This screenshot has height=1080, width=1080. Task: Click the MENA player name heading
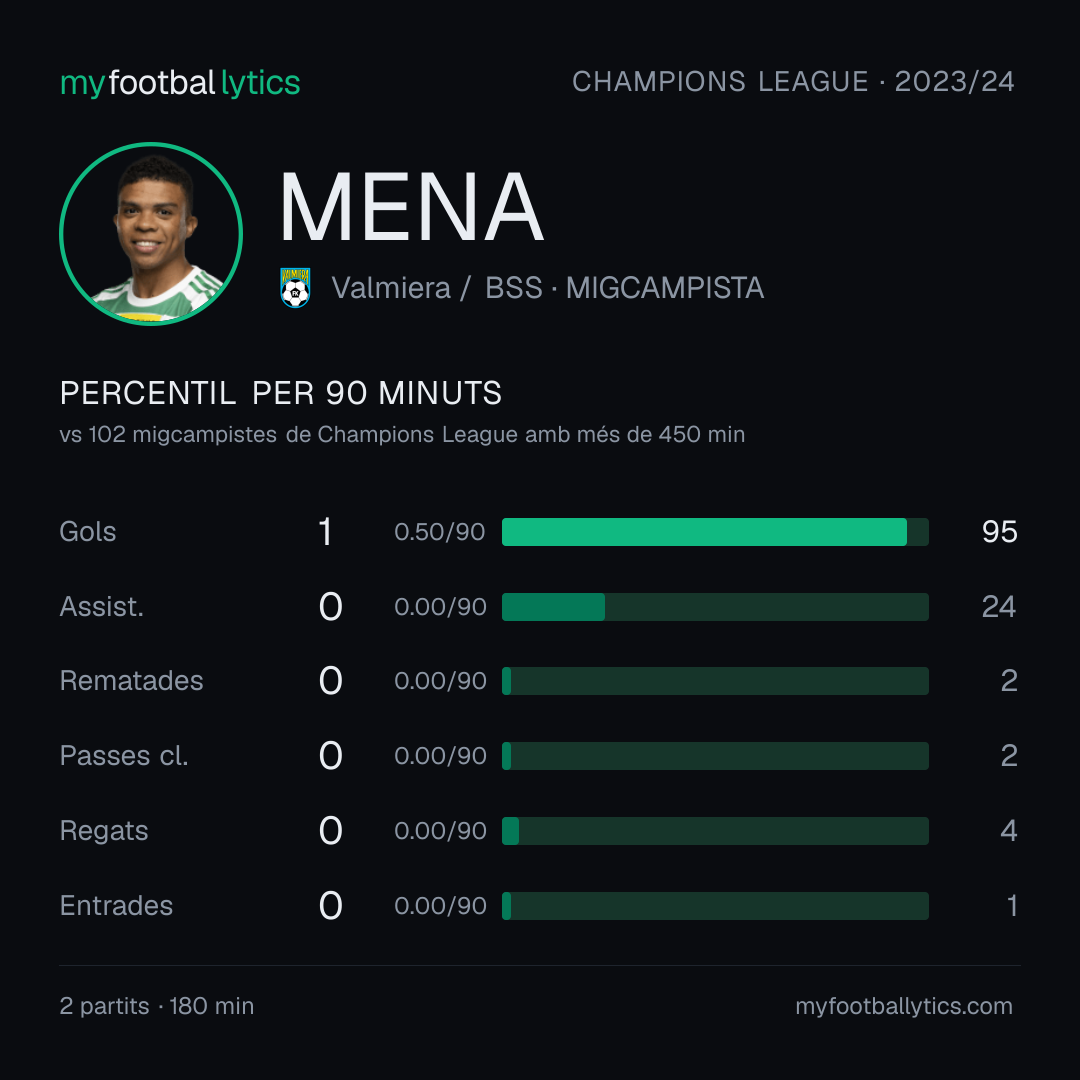pos(411,207)
